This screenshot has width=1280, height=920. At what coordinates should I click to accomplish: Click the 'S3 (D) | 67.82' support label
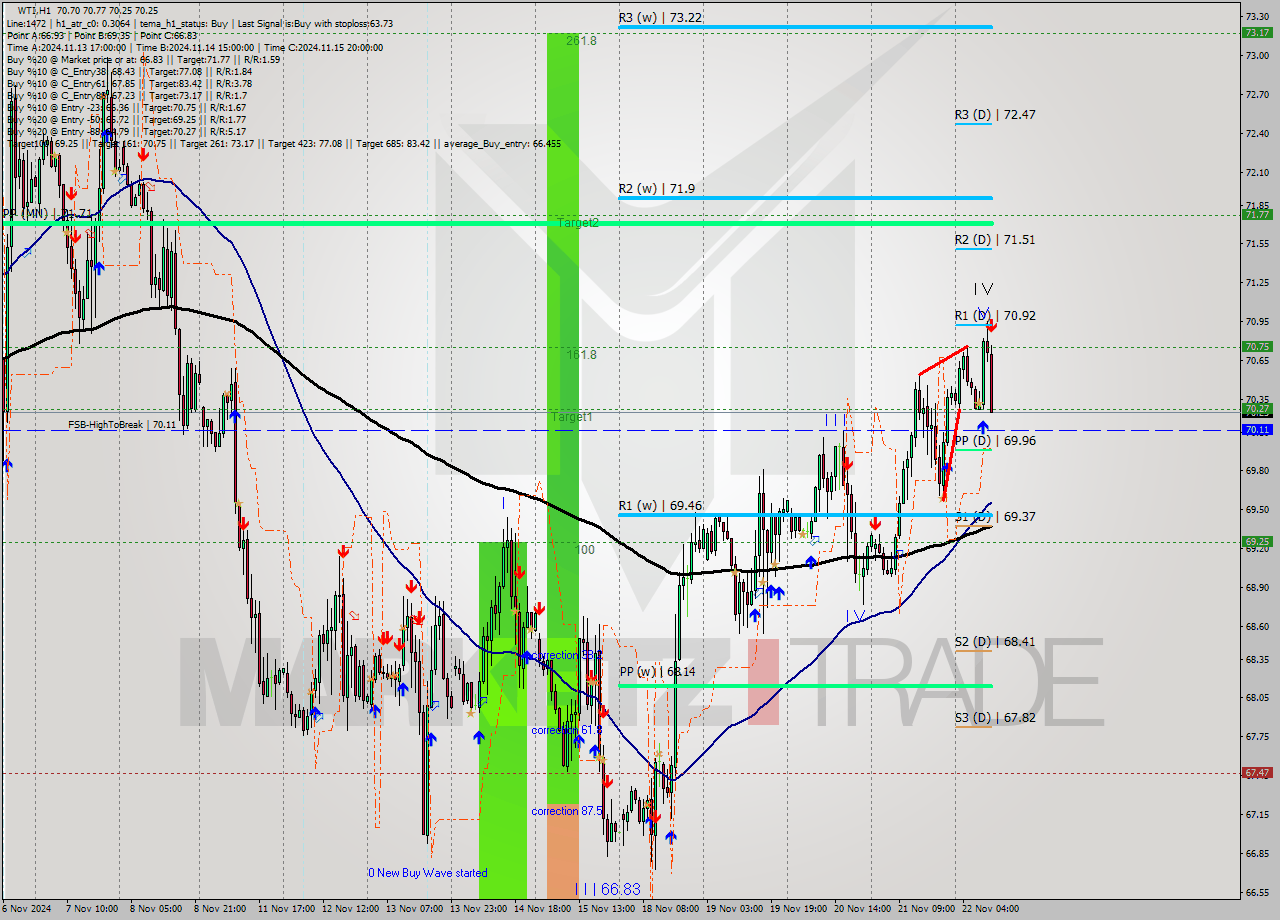pos(995,718)
